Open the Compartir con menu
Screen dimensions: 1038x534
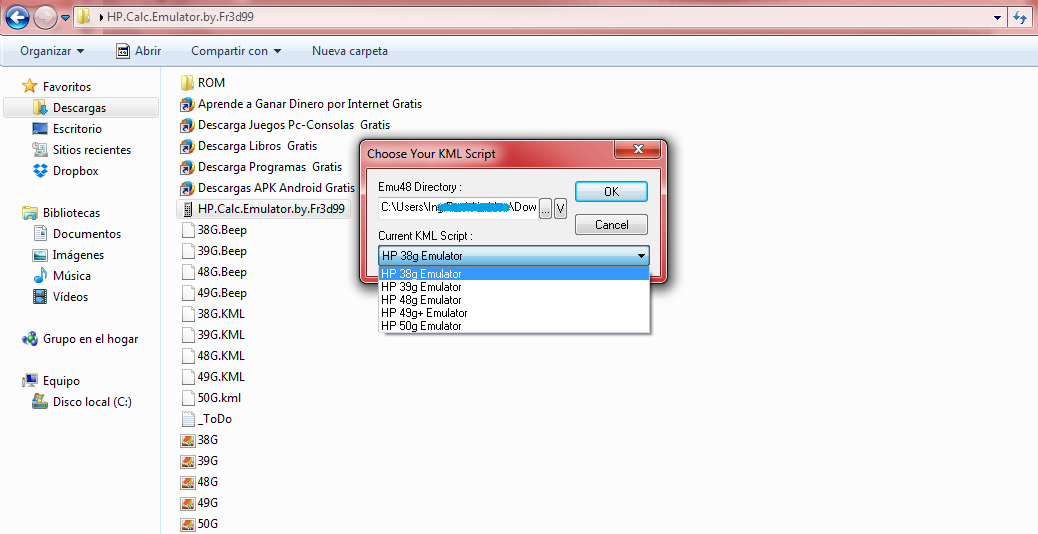coord(236,51)
